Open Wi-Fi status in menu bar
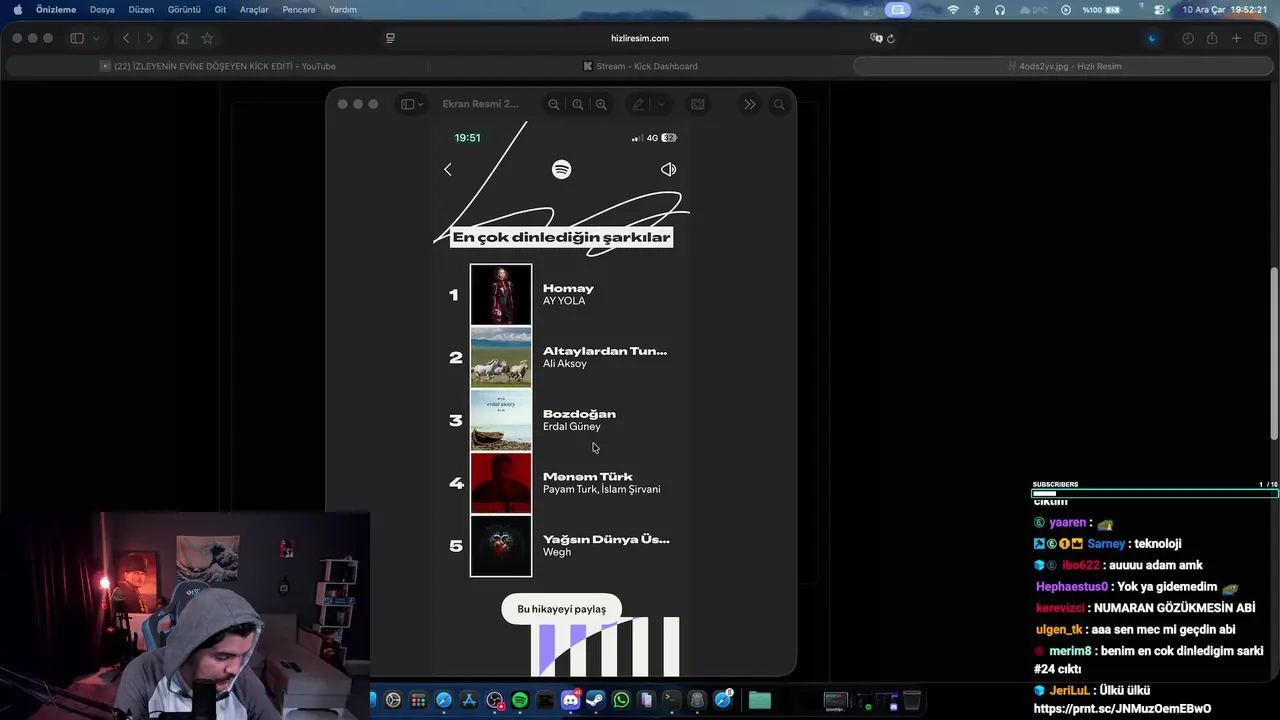The image size is (1280, 720). pos(953,10)
